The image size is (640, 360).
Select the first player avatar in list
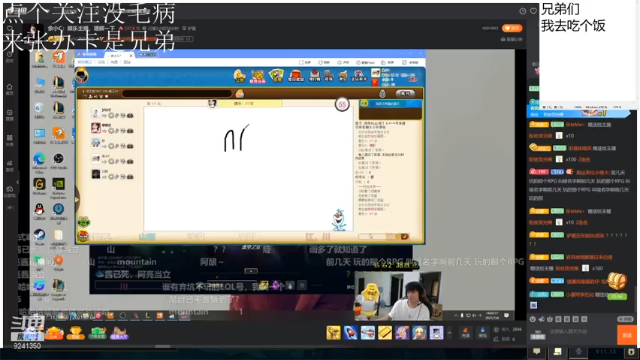click(x=96, y=113)
